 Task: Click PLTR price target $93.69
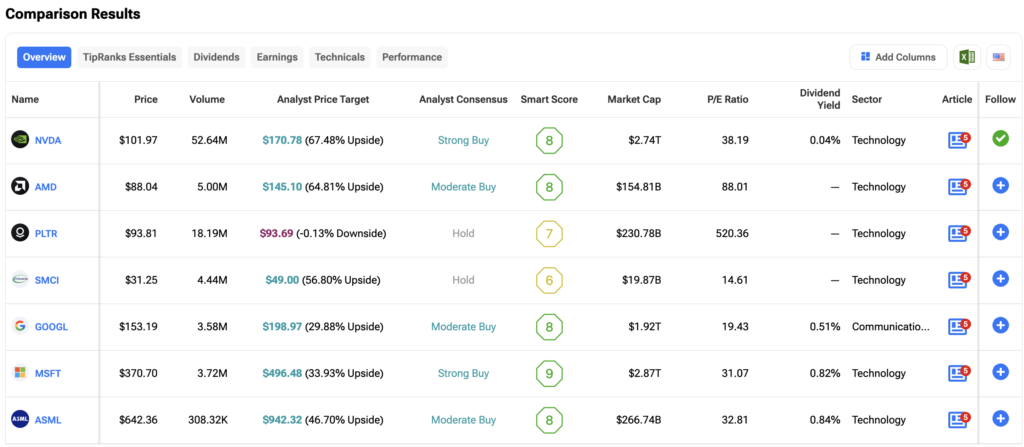[276, 233]
